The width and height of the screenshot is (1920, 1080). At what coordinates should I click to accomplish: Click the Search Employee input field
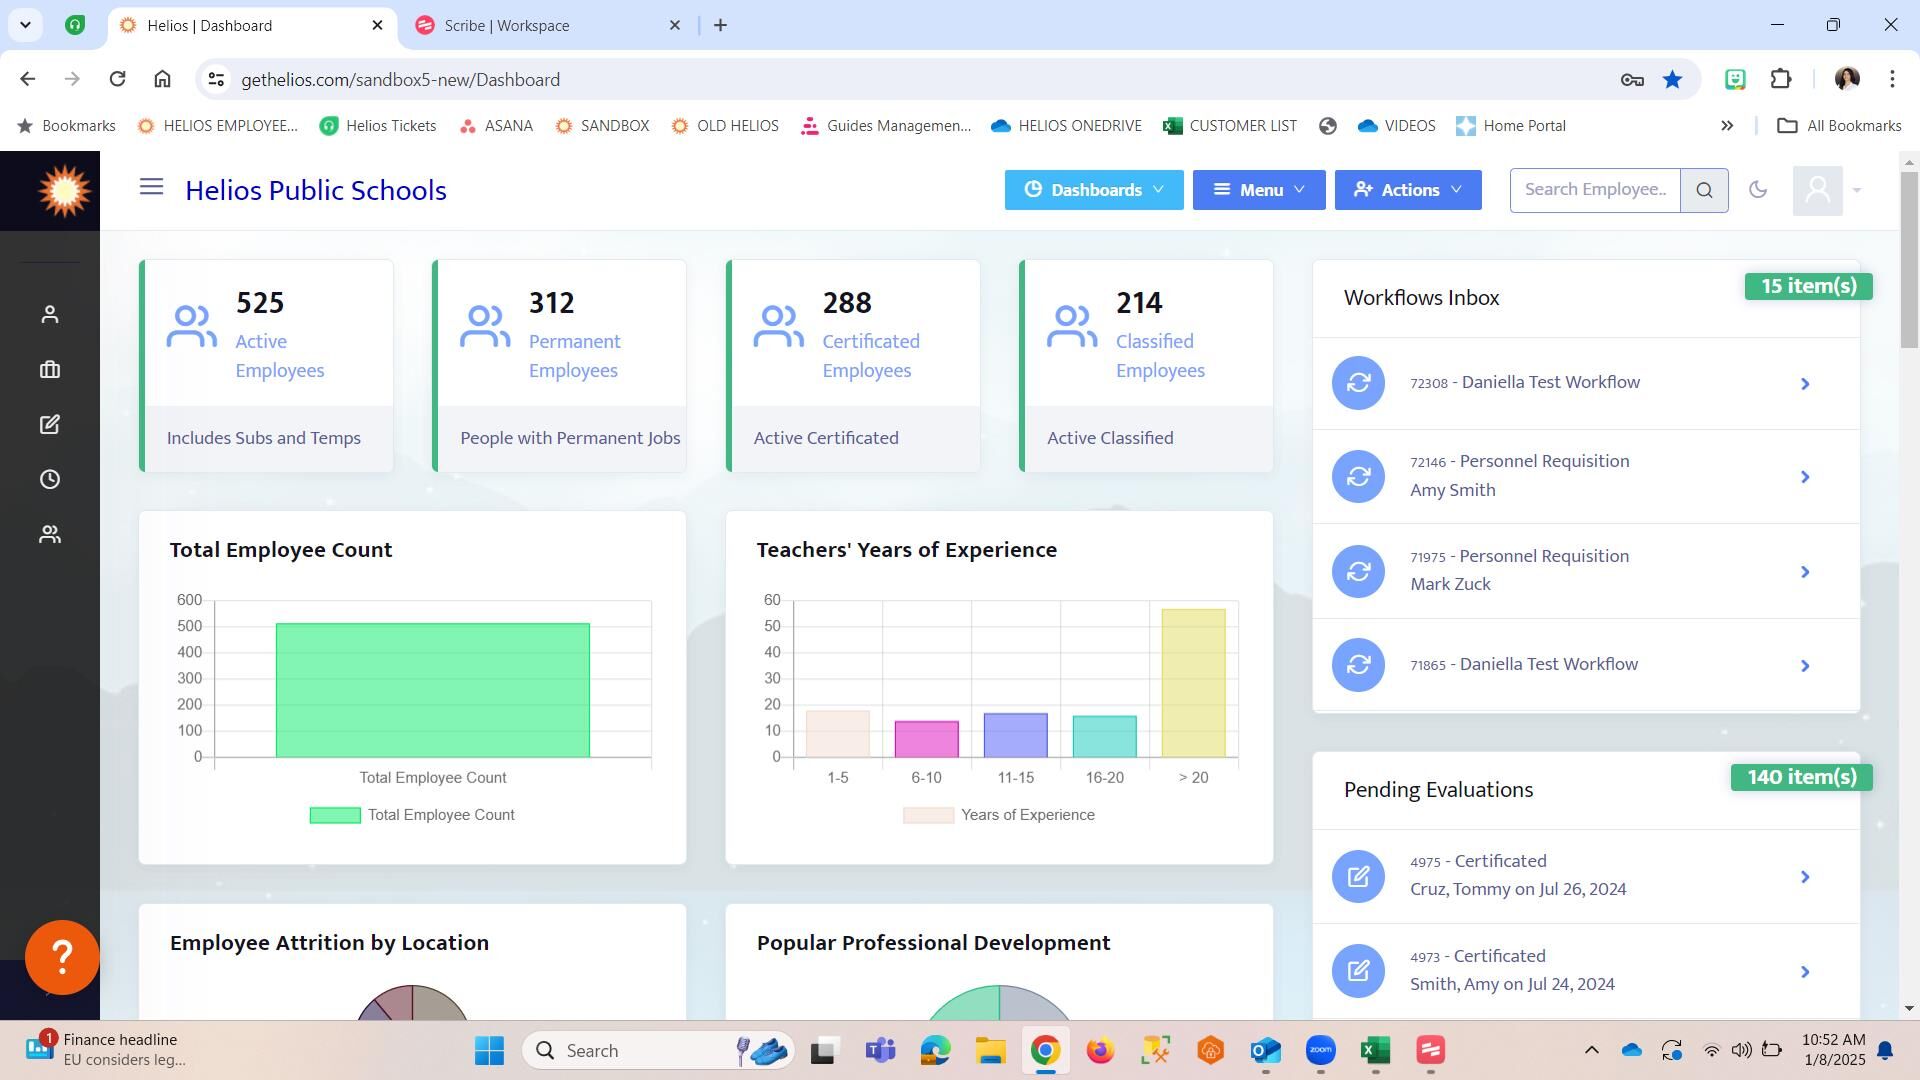point(1594,190)
